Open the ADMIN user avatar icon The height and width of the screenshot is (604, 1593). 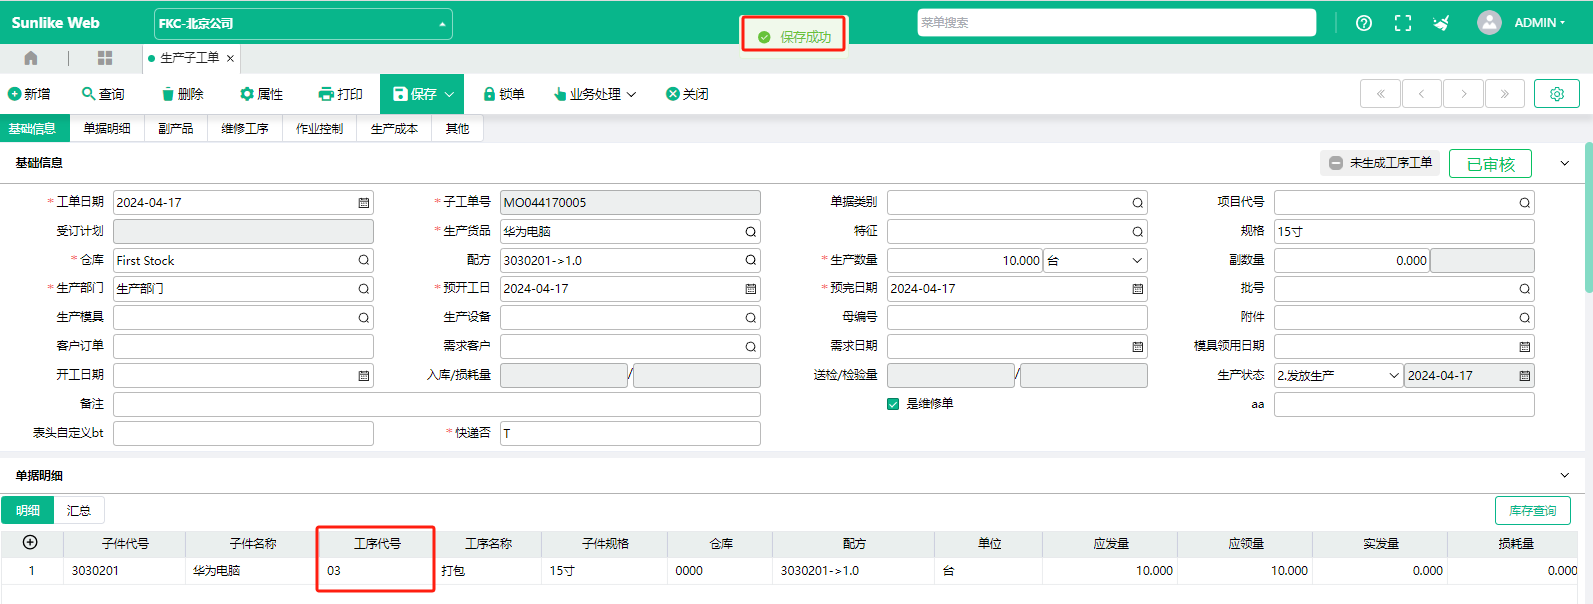pyautogui.click(x=1489, y=23)
